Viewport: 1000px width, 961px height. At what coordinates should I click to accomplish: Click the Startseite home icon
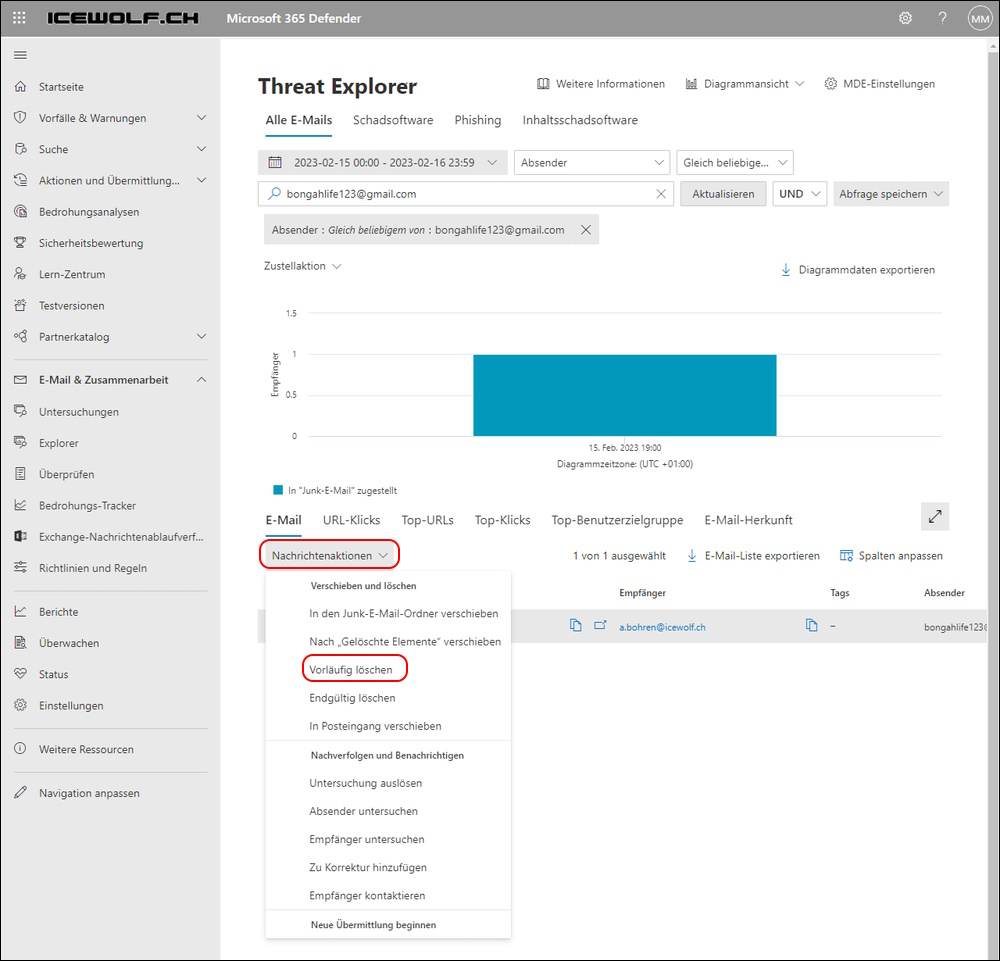pos(20,86)
